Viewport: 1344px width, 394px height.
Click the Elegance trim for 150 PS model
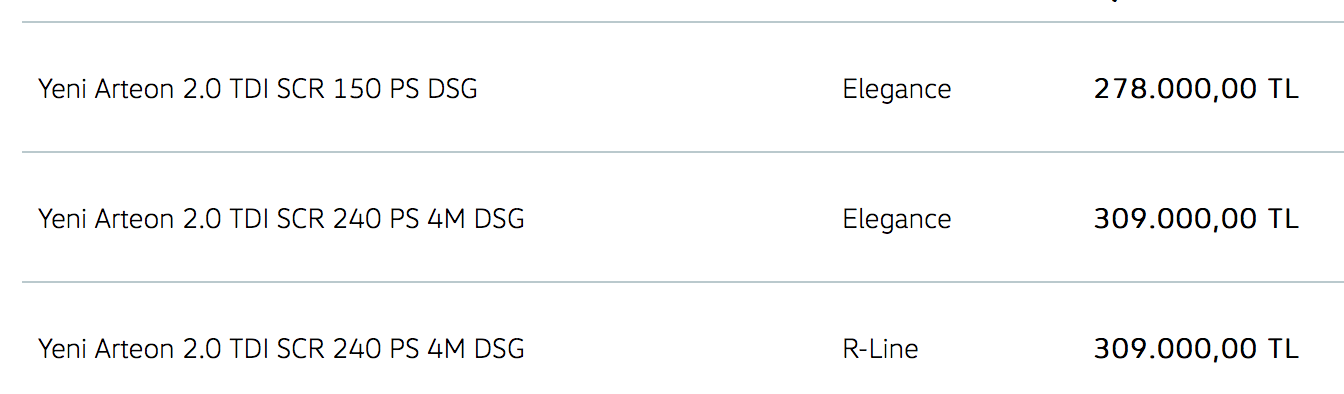pos(897,90)
